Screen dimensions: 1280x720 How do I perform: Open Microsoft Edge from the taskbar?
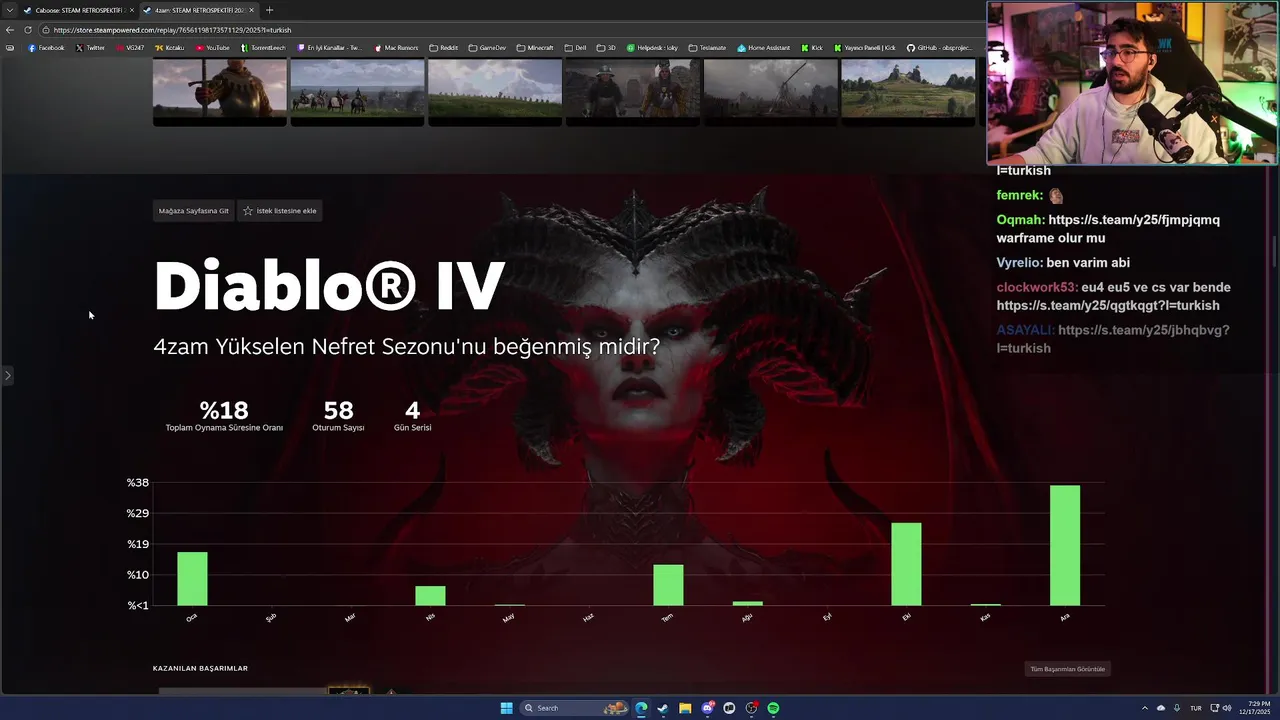pyautogui.click(x=641, y=708)
